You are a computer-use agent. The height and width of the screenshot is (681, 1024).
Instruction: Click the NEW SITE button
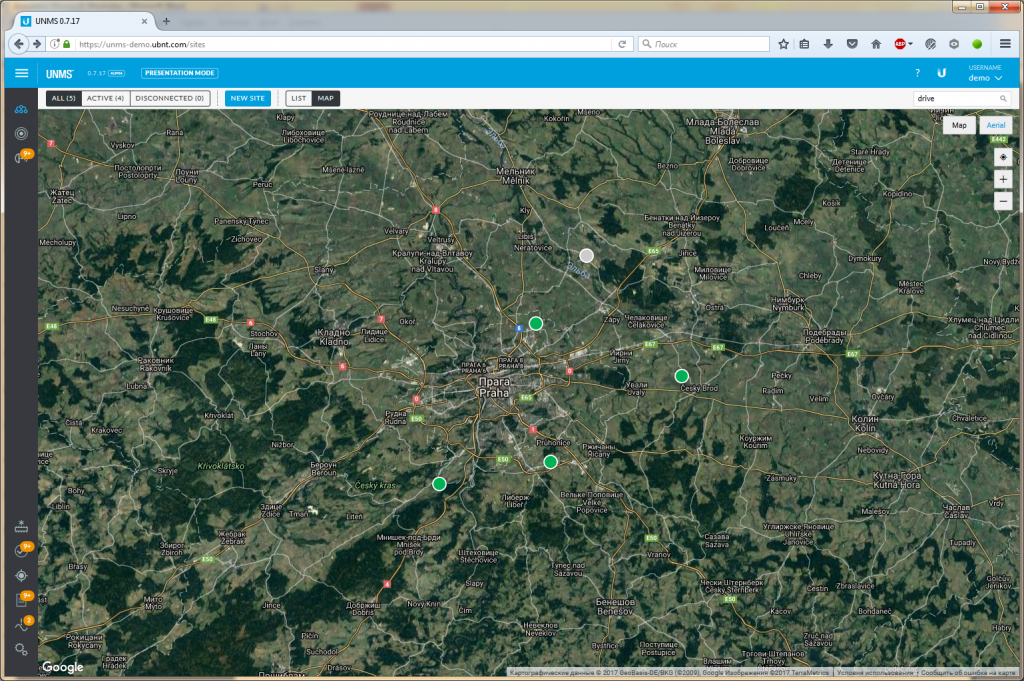pyautogui.click(x=247, y=98)
